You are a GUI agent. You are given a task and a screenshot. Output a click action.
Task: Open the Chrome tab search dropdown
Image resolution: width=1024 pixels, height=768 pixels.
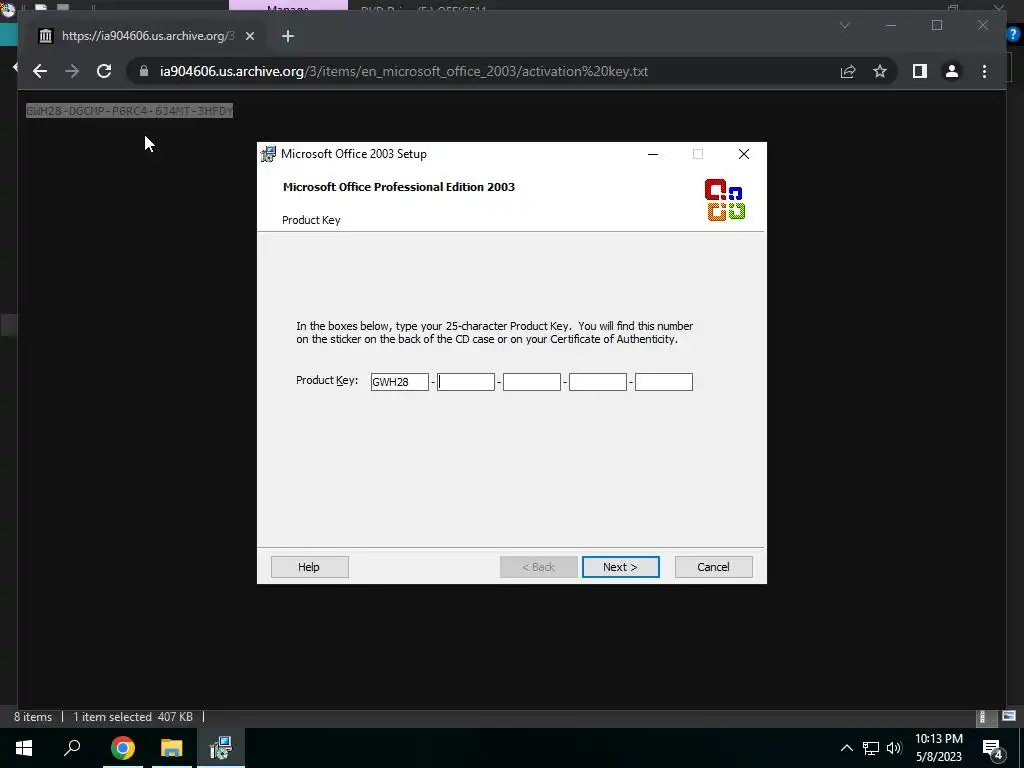click(x=844, y=25)
